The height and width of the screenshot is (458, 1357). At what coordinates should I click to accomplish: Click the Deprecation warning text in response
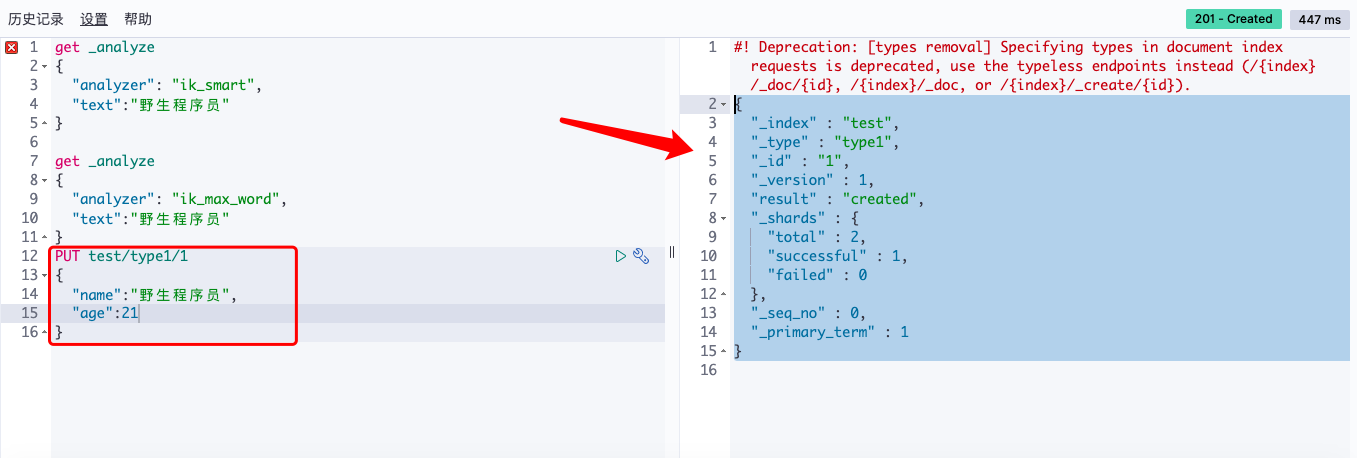tap(1025, 66)
